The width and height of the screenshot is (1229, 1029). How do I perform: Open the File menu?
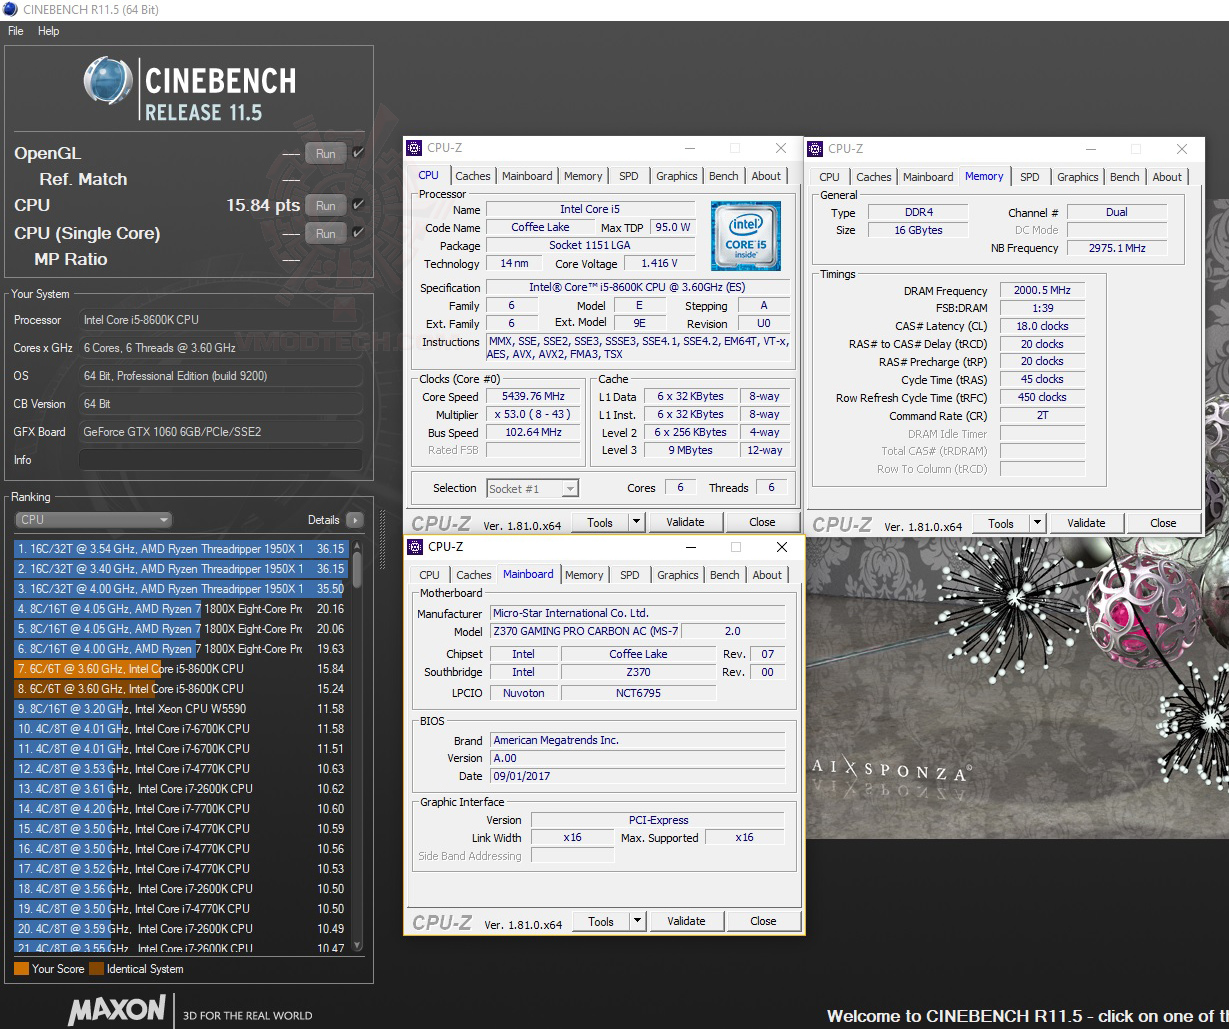15,31
